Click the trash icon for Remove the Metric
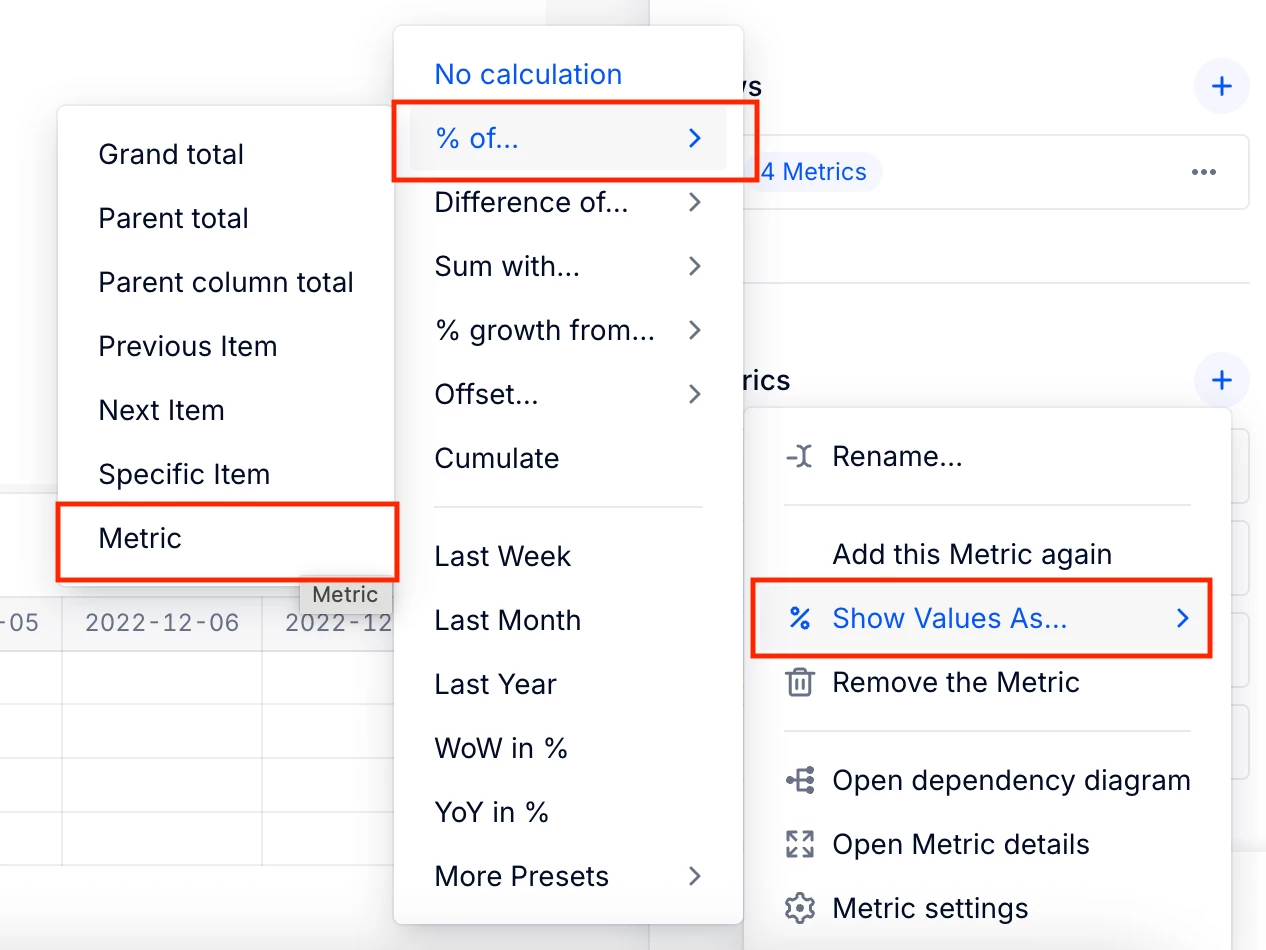The image size is (1266, 950). tap(799, 683)
